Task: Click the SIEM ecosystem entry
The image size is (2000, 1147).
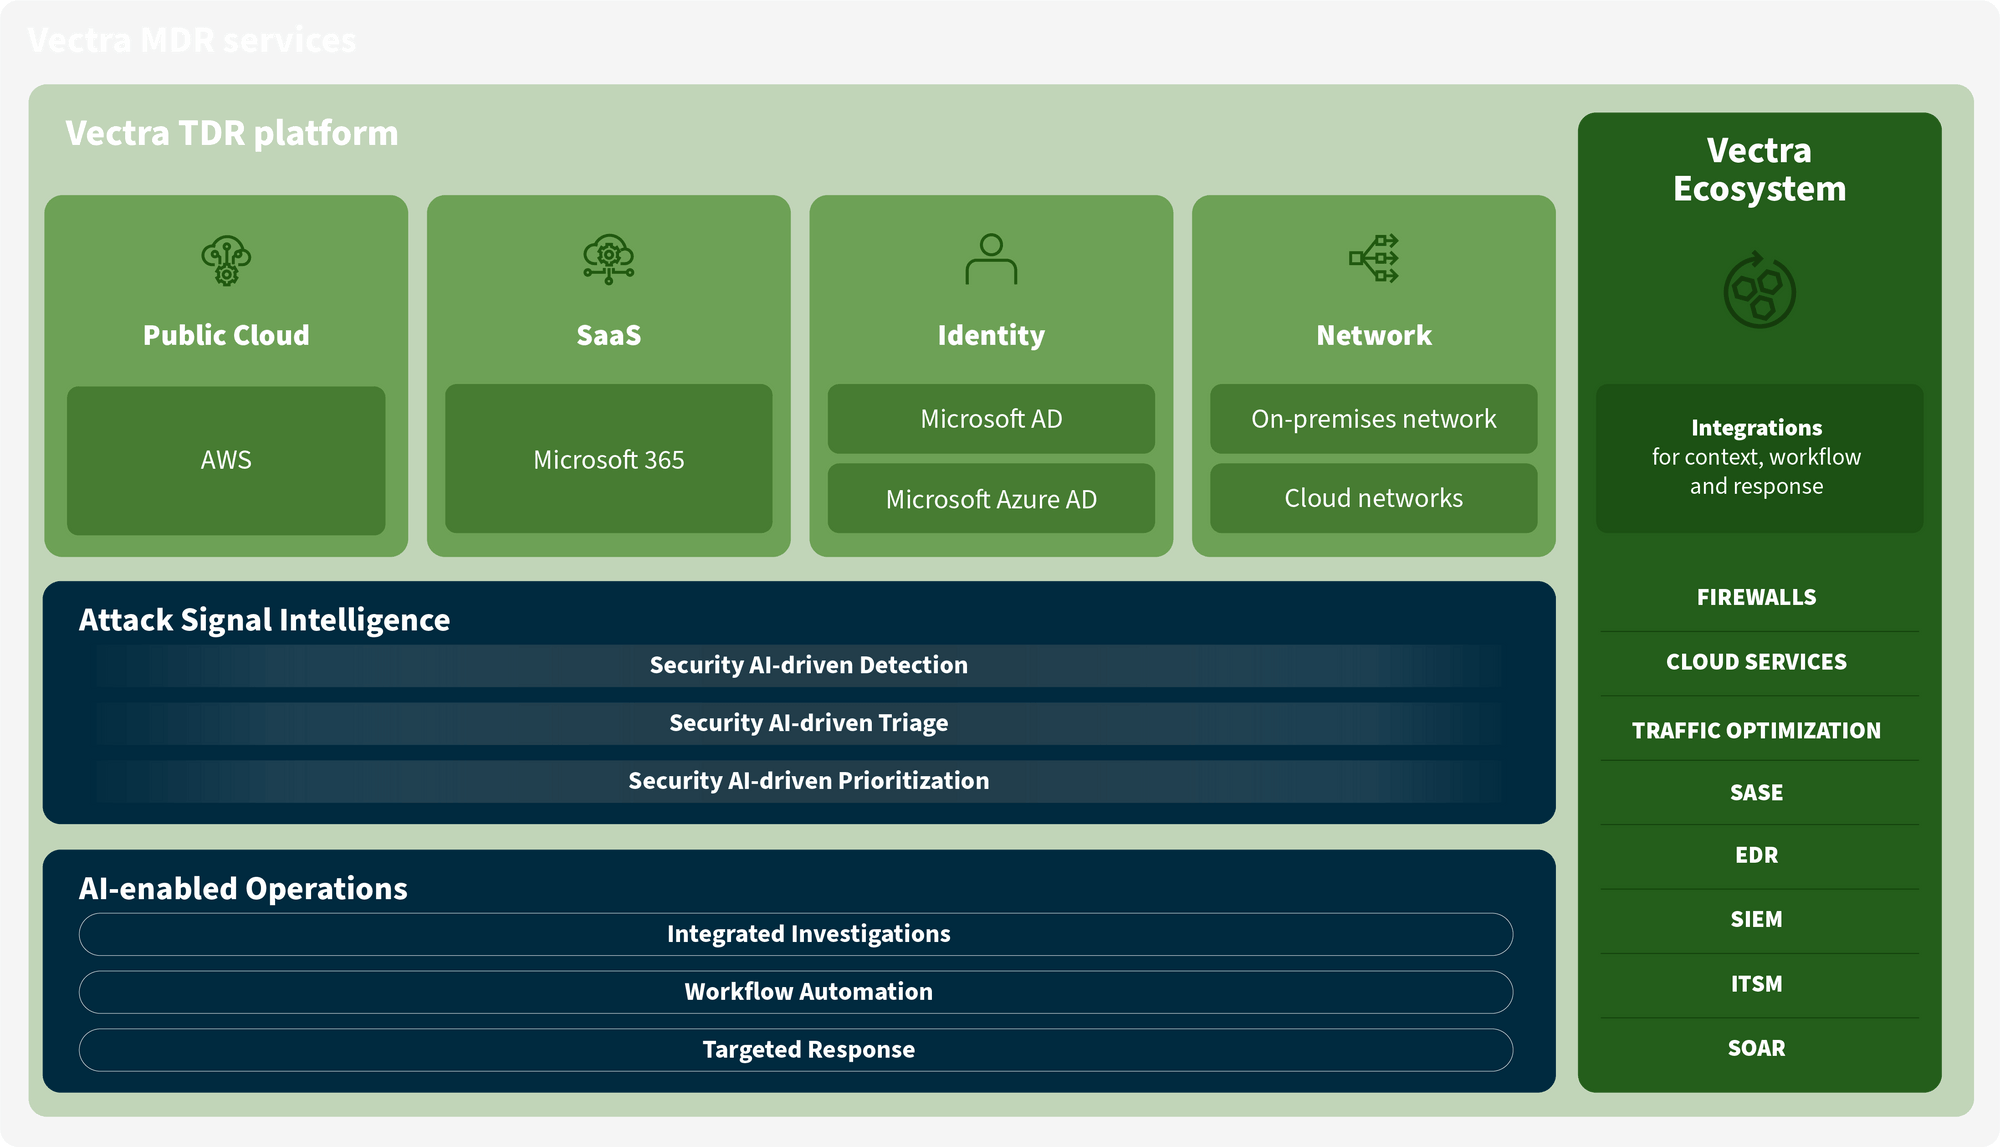Action: tap(1758, 919)
